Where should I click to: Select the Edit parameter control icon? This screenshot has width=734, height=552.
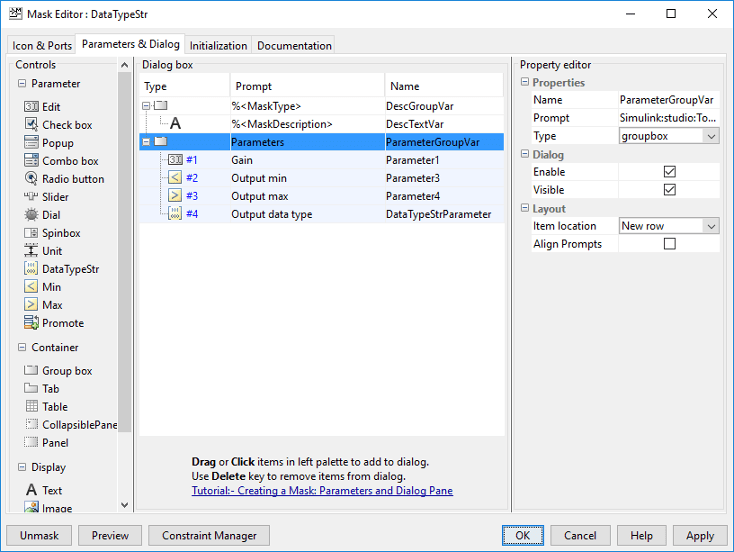32,107
